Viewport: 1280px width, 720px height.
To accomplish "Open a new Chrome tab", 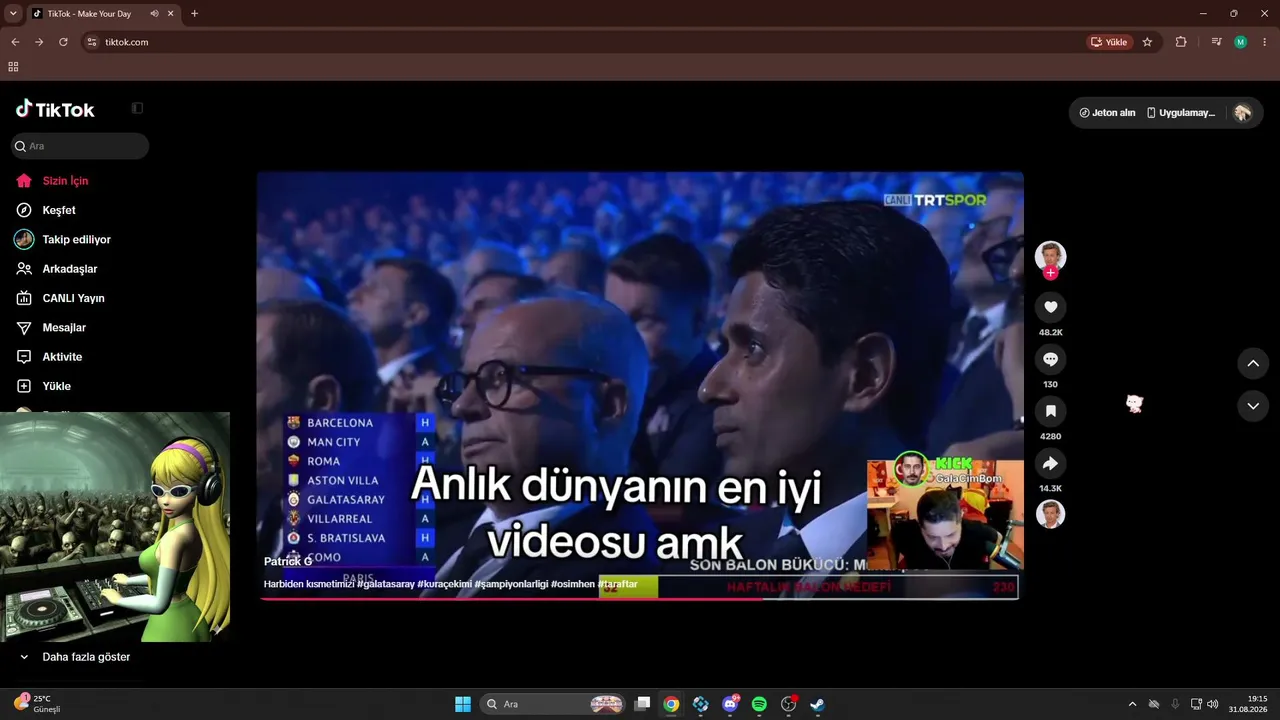I will click(194, 14).
